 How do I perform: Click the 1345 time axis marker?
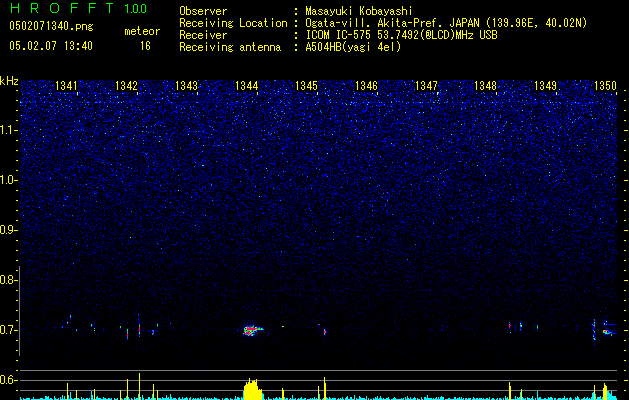306,85
